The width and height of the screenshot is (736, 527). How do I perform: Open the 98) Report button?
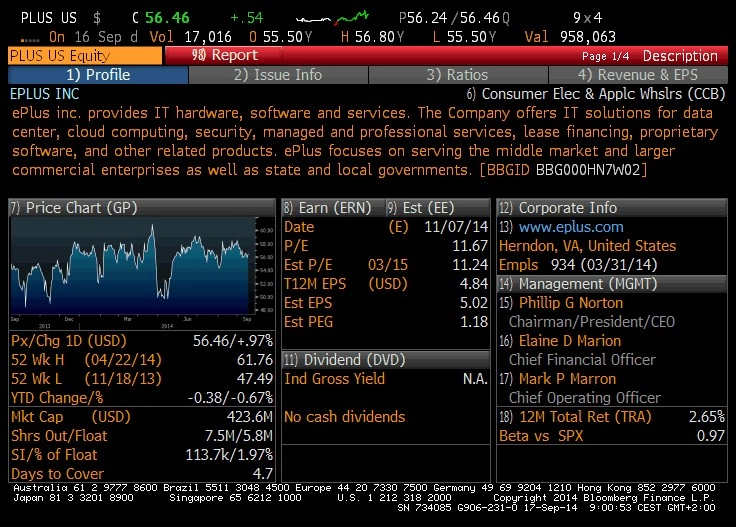[x=224, y=55]
